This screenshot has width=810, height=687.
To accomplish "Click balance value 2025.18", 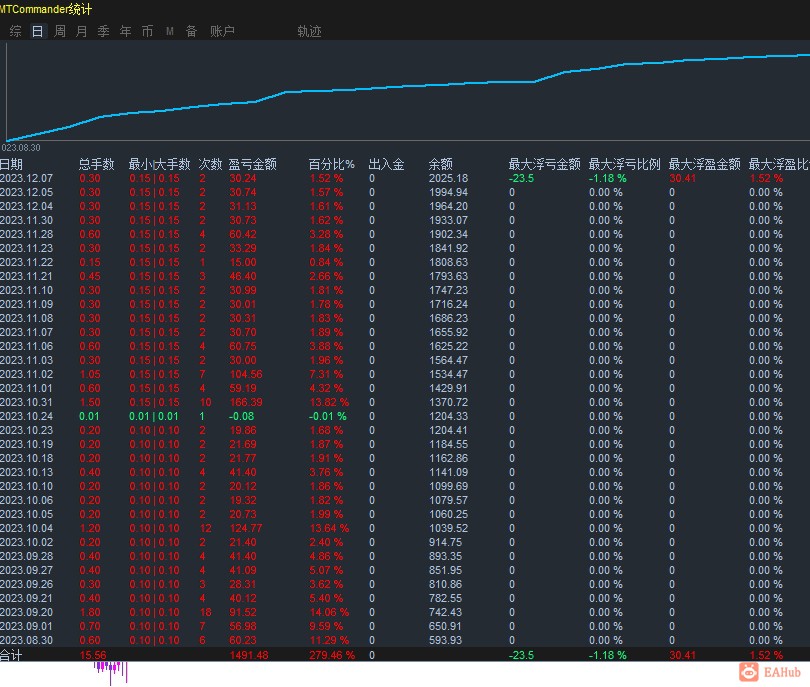I will pyautogui.click(x=448, y=178).
